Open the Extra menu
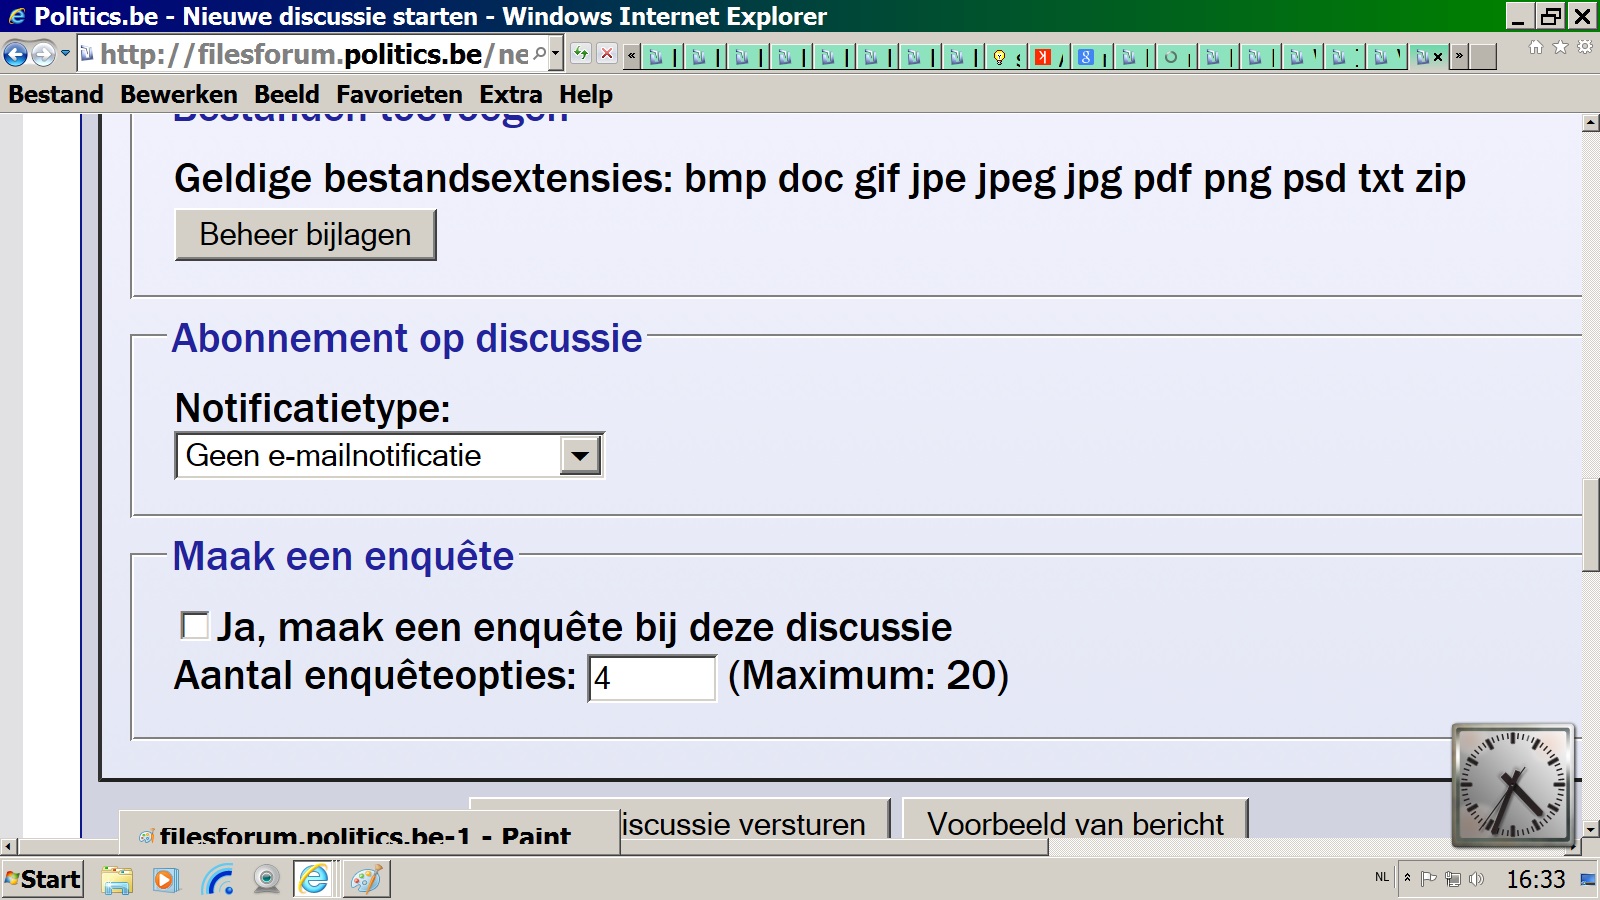 510,95
